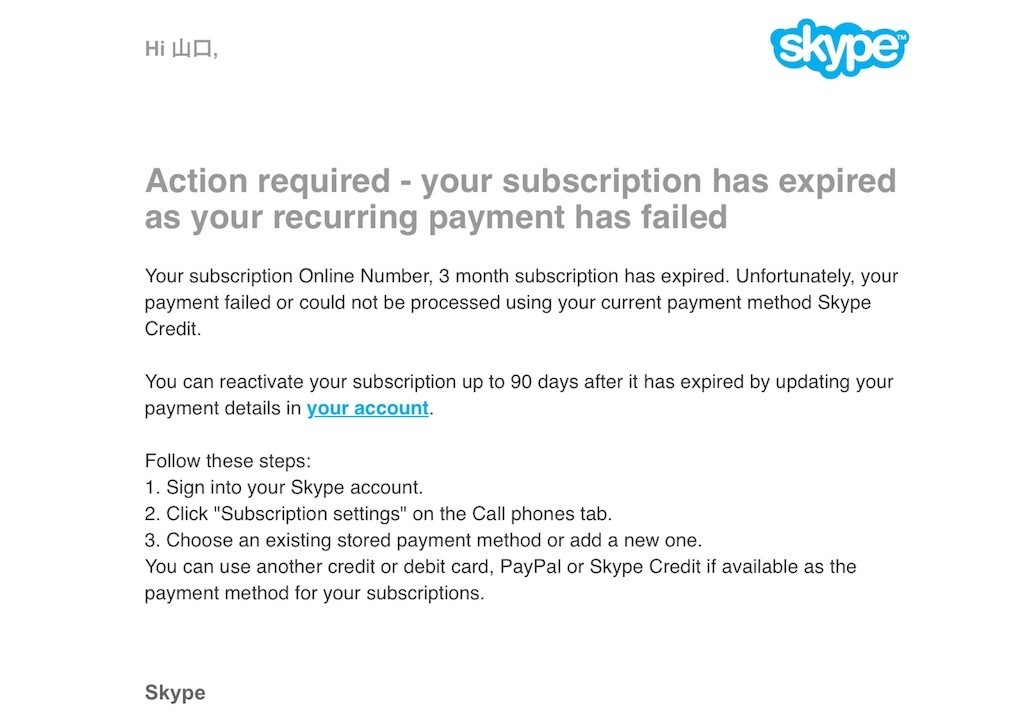The width and height of the screenshot is (1024, 719).
Task: Click the PayPal or Skype Credit sentence
Action: tap(500, 580)
